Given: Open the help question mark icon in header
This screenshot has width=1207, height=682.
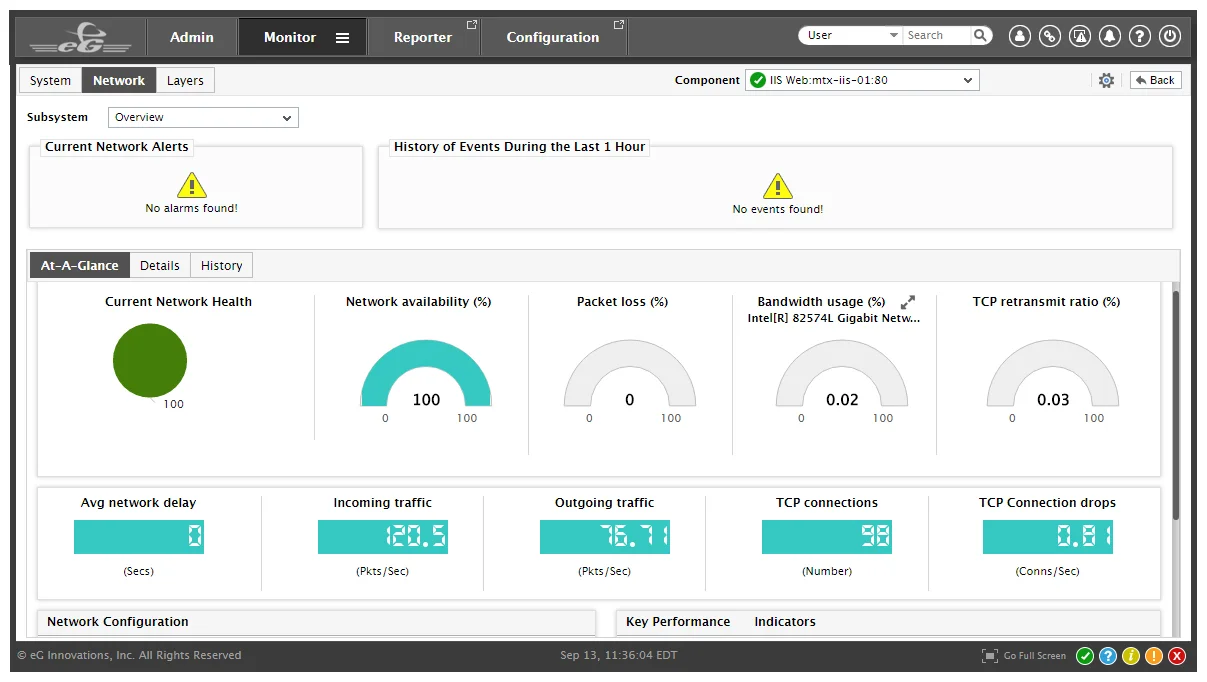Looking at the screenshot, I should 1140,36.
